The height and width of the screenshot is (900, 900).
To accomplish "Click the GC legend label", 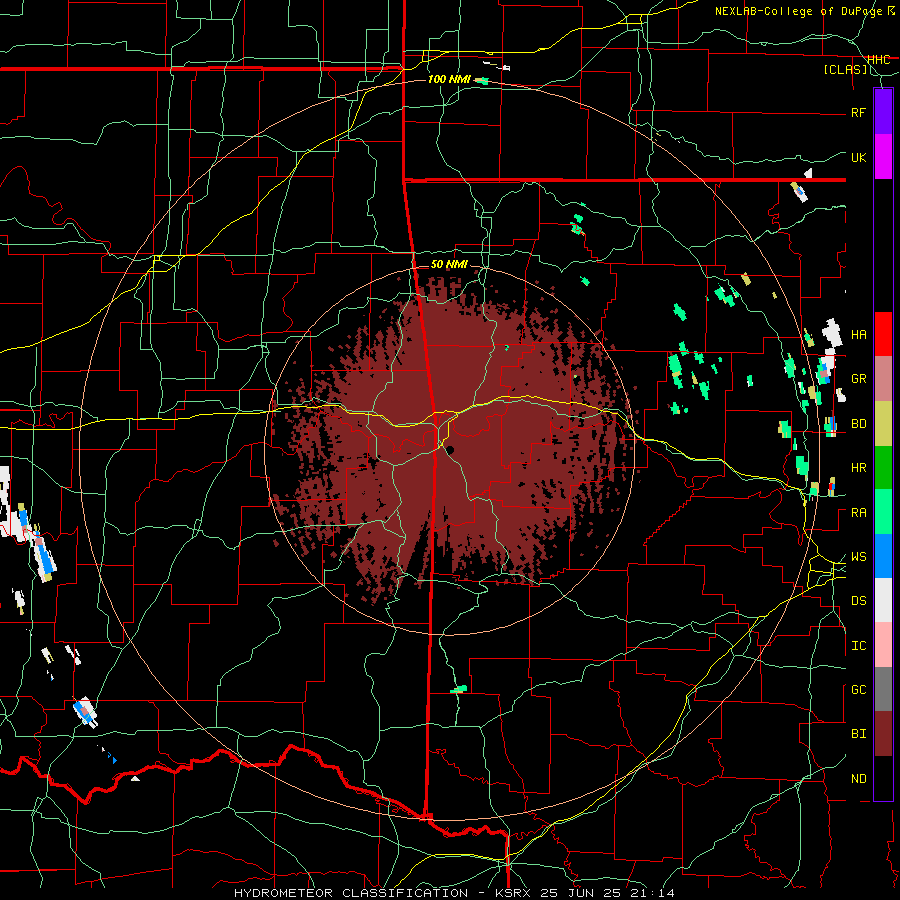I will point(858,690).
